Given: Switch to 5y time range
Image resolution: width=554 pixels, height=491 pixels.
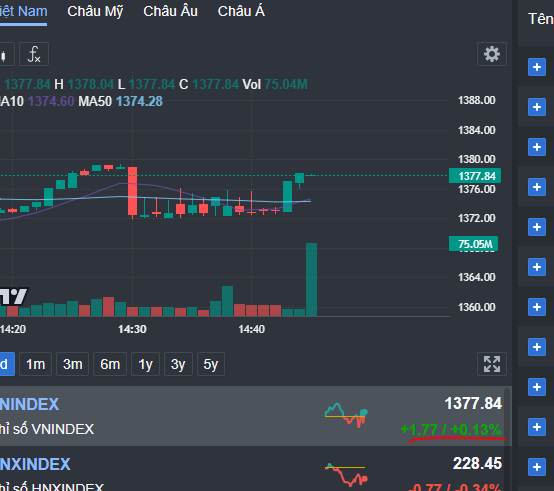Looking at the screenshot, I should click(x=211, y=364).
